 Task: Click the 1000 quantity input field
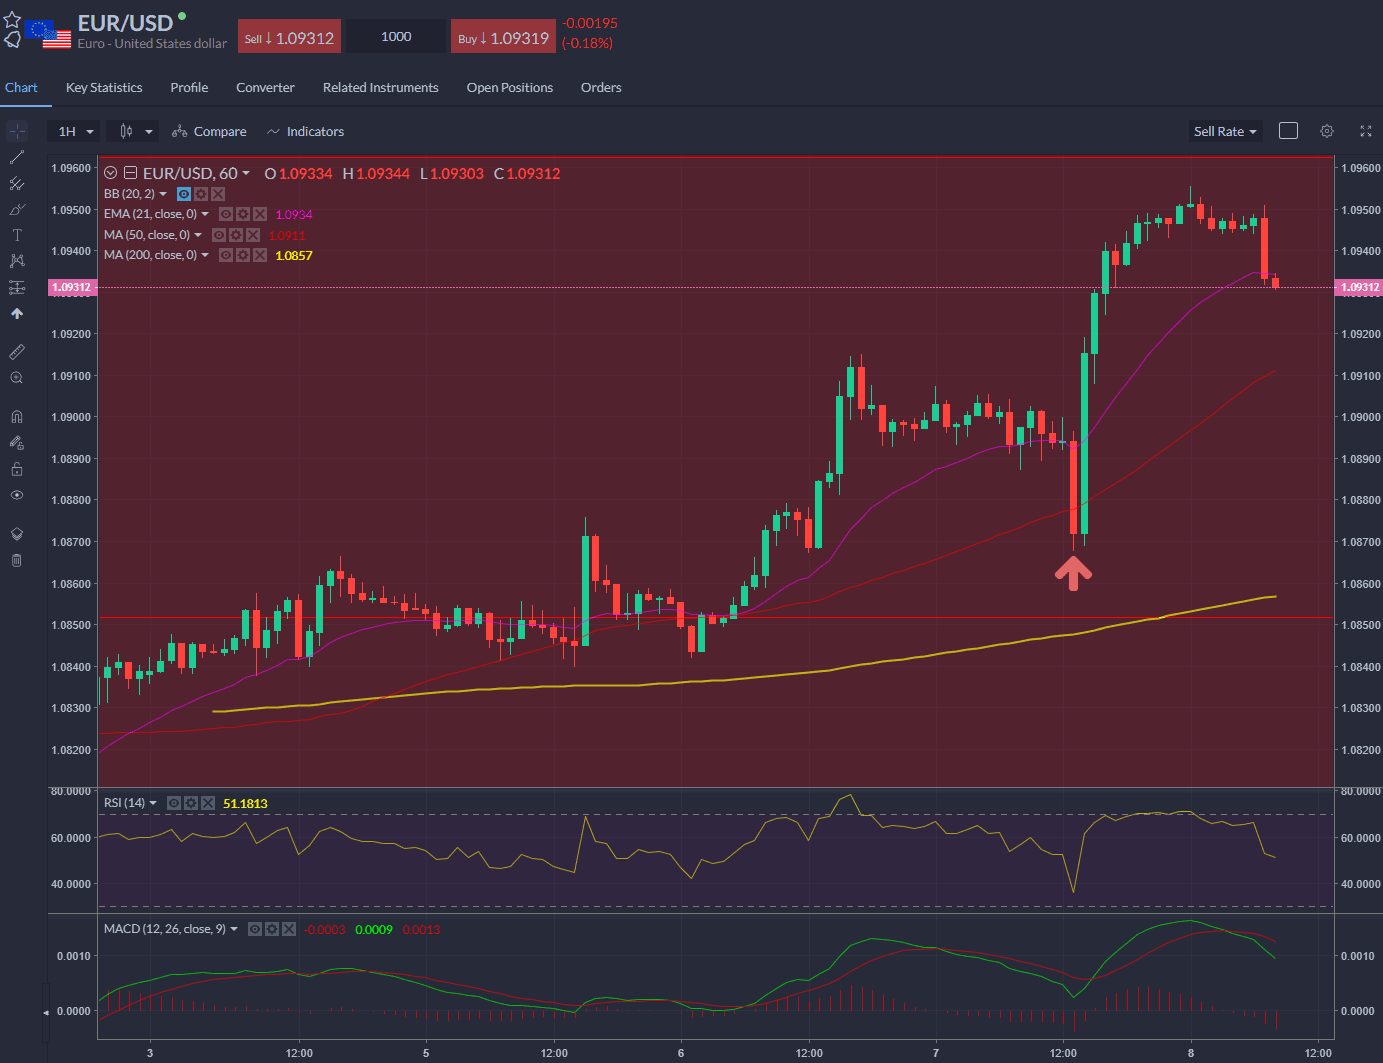coord(395,36)
